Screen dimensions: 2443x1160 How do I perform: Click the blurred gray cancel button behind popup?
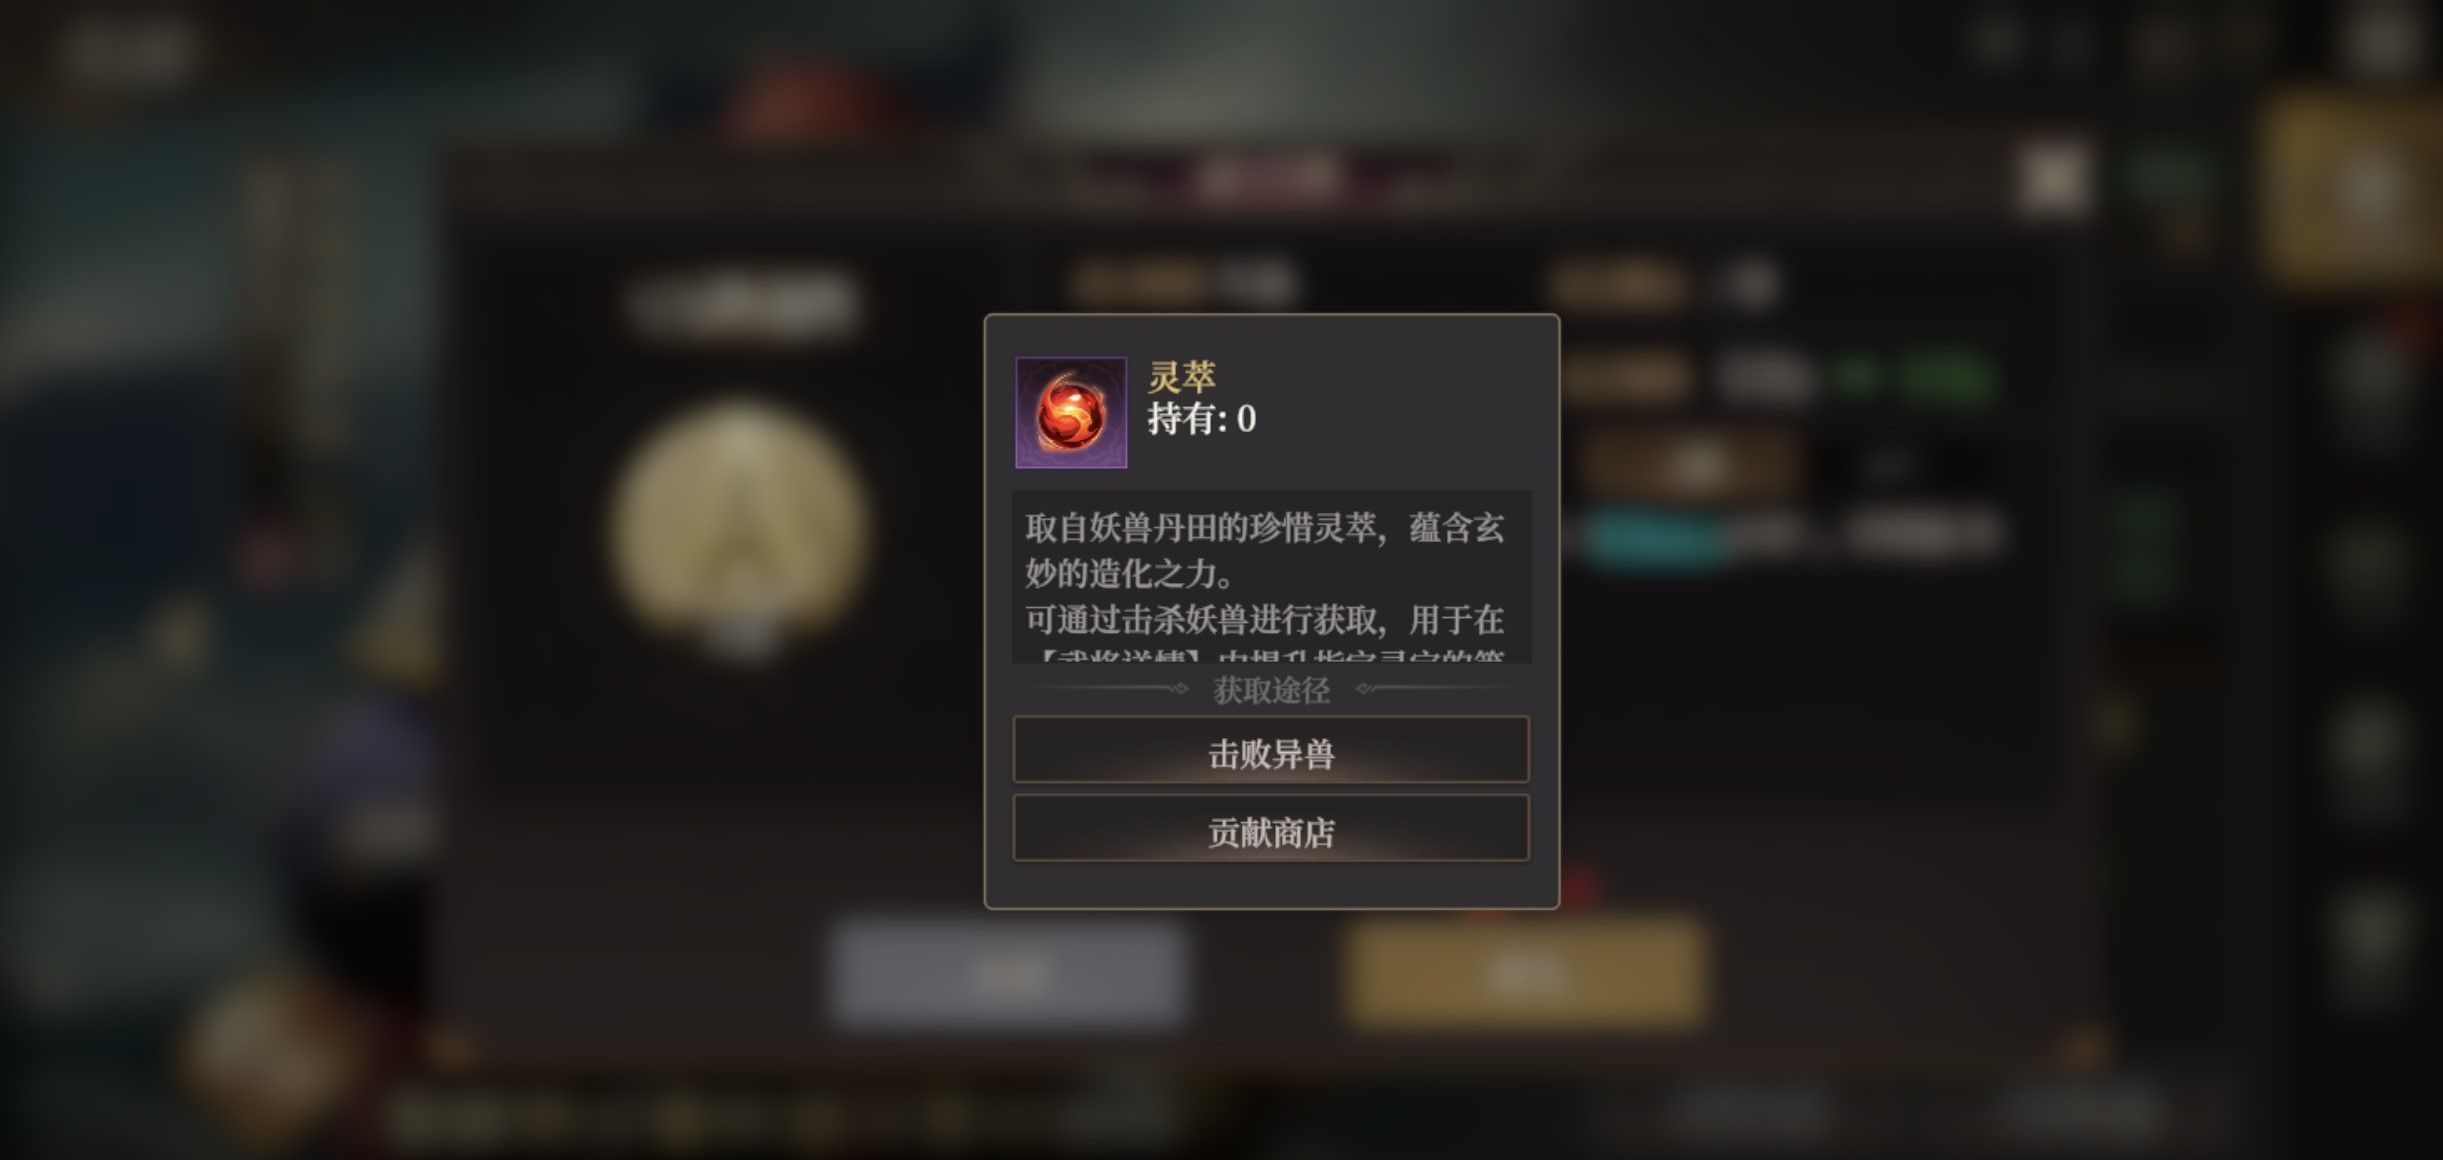[x=1008, y=972]
